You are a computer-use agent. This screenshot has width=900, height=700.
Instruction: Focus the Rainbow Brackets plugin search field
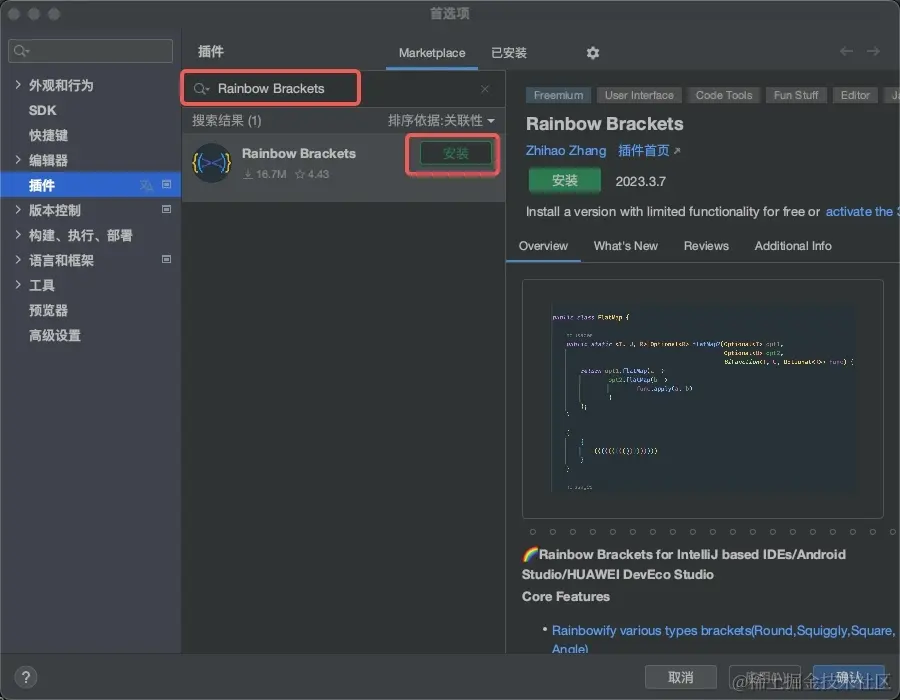[x=343, y=89]
